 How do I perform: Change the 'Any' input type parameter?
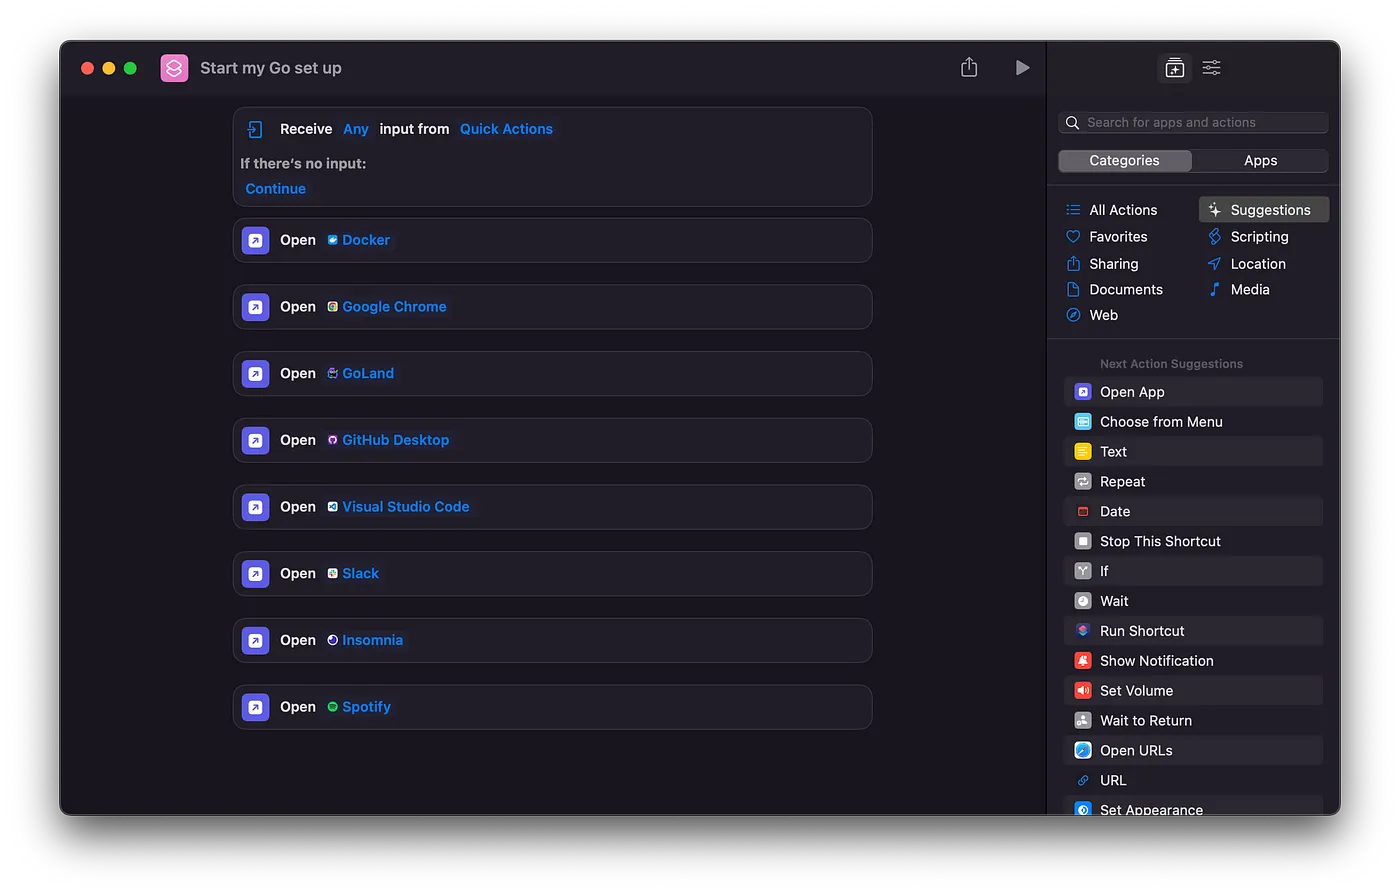356,129
